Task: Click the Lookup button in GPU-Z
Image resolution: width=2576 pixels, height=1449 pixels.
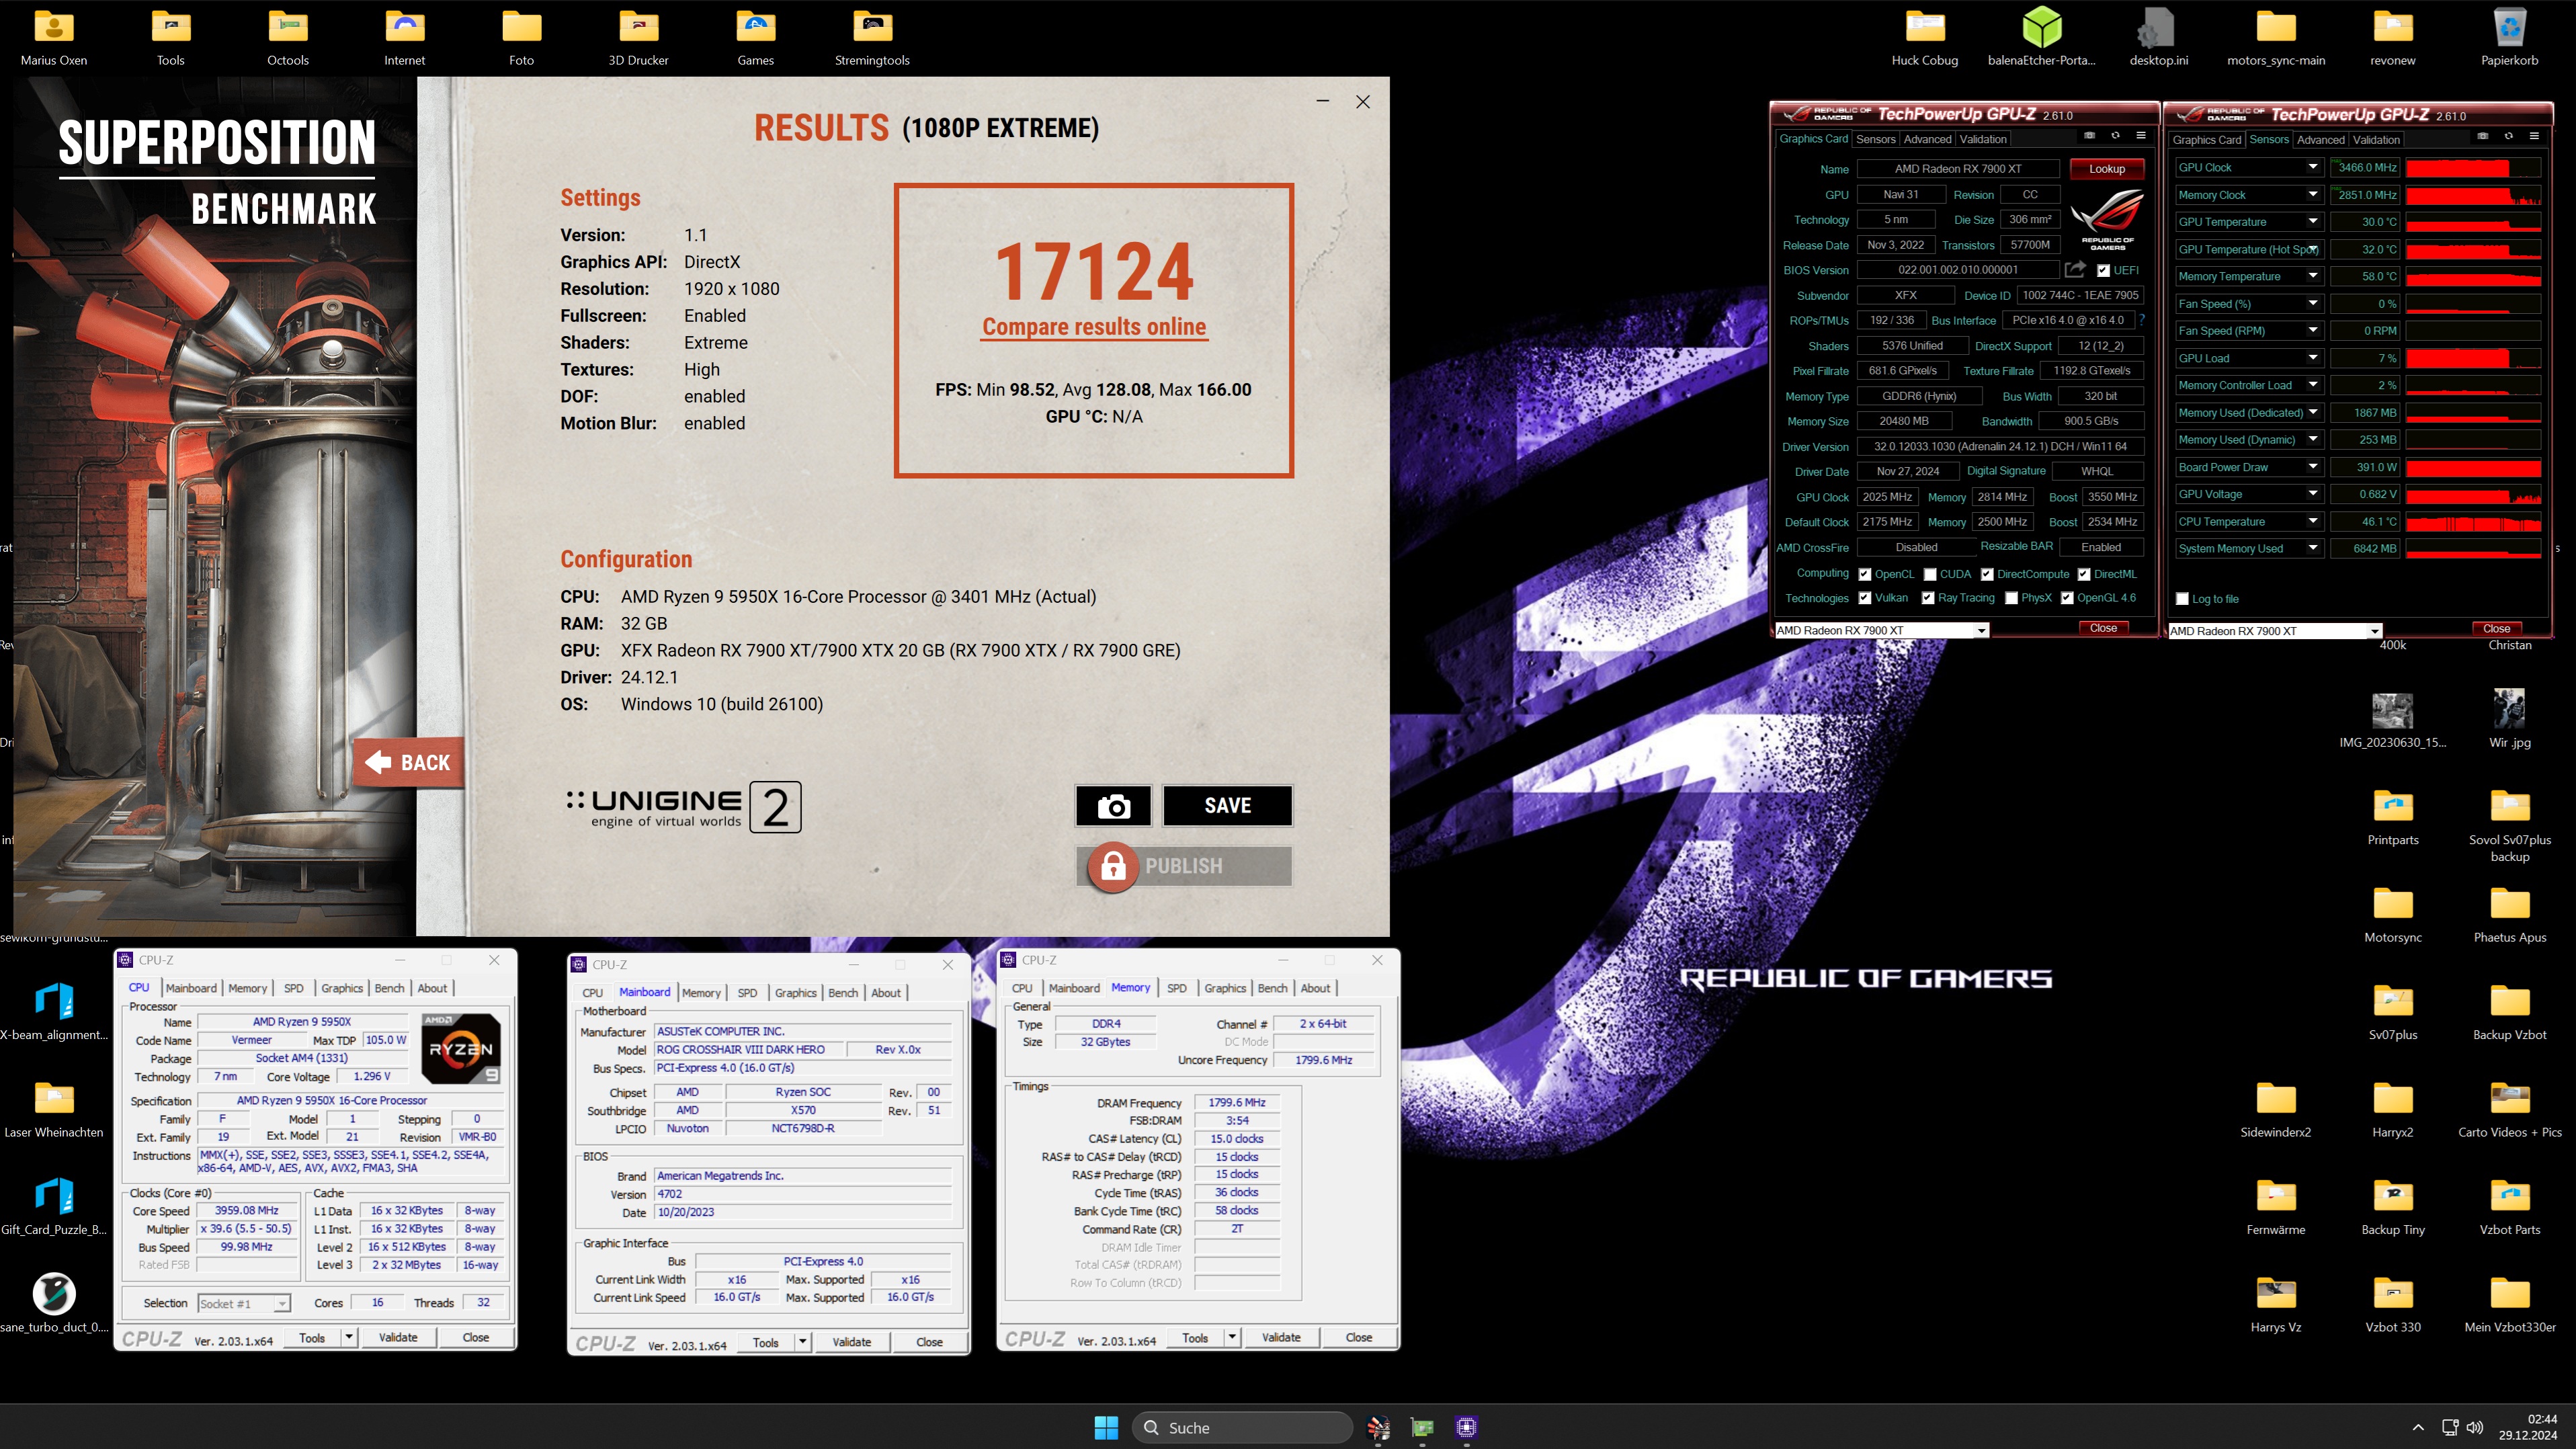Action: (2106, 169)
